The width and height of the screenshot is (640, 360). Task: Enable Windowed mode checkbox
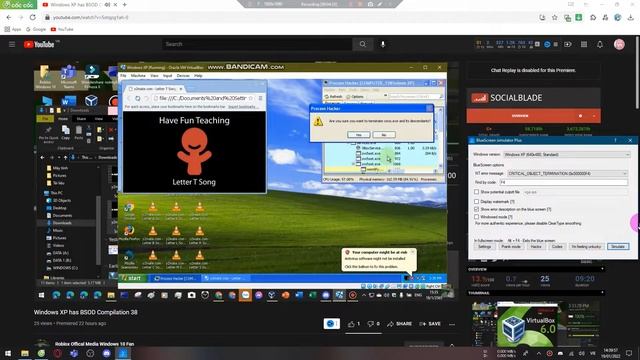click(x=476, y=217)
